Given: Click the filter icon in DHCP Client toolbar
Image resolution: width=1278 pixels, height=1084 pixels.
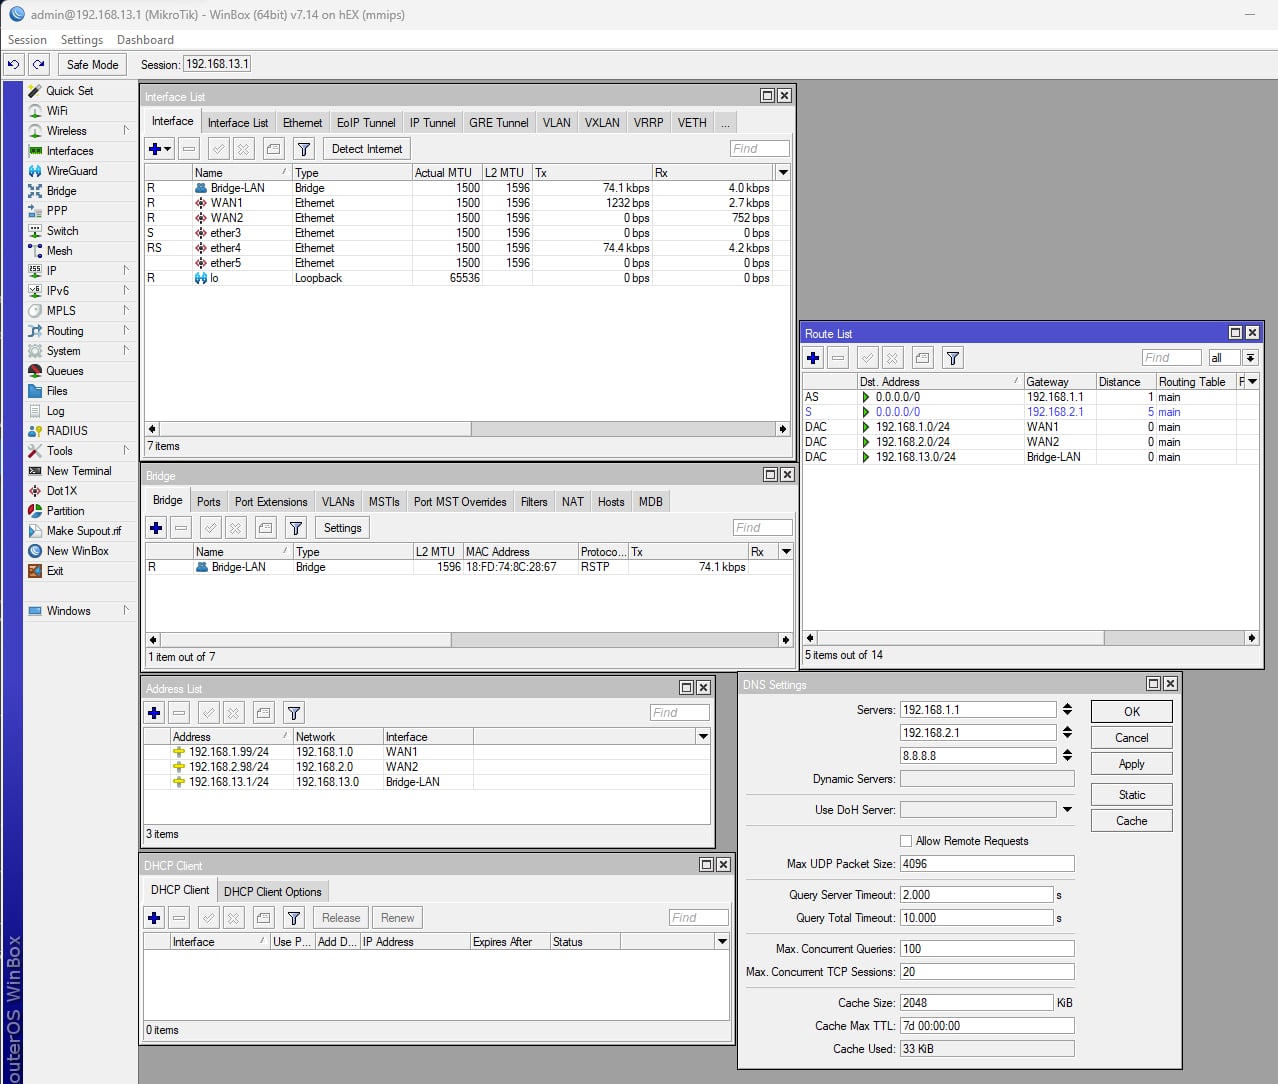Looking at the screenshot, I should [x=294, y=918].
